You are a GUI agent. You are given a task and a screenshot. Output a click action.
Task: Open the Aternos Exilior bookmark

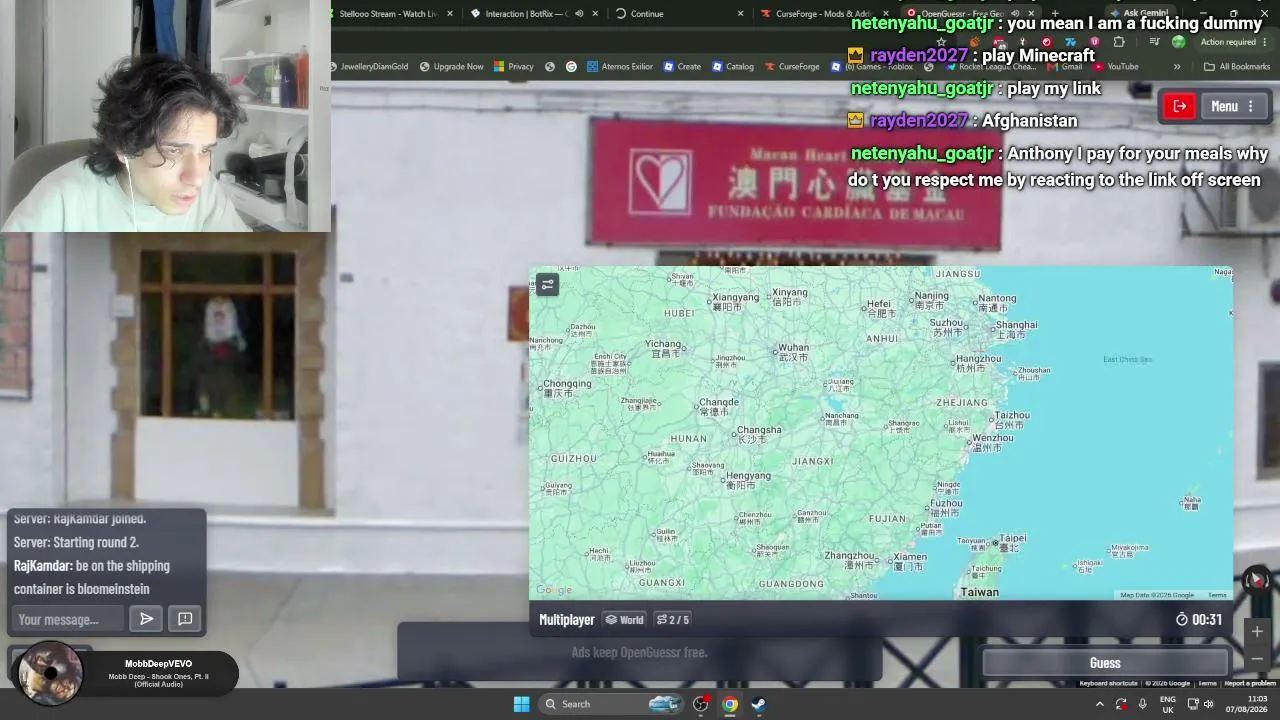[620, 67]
